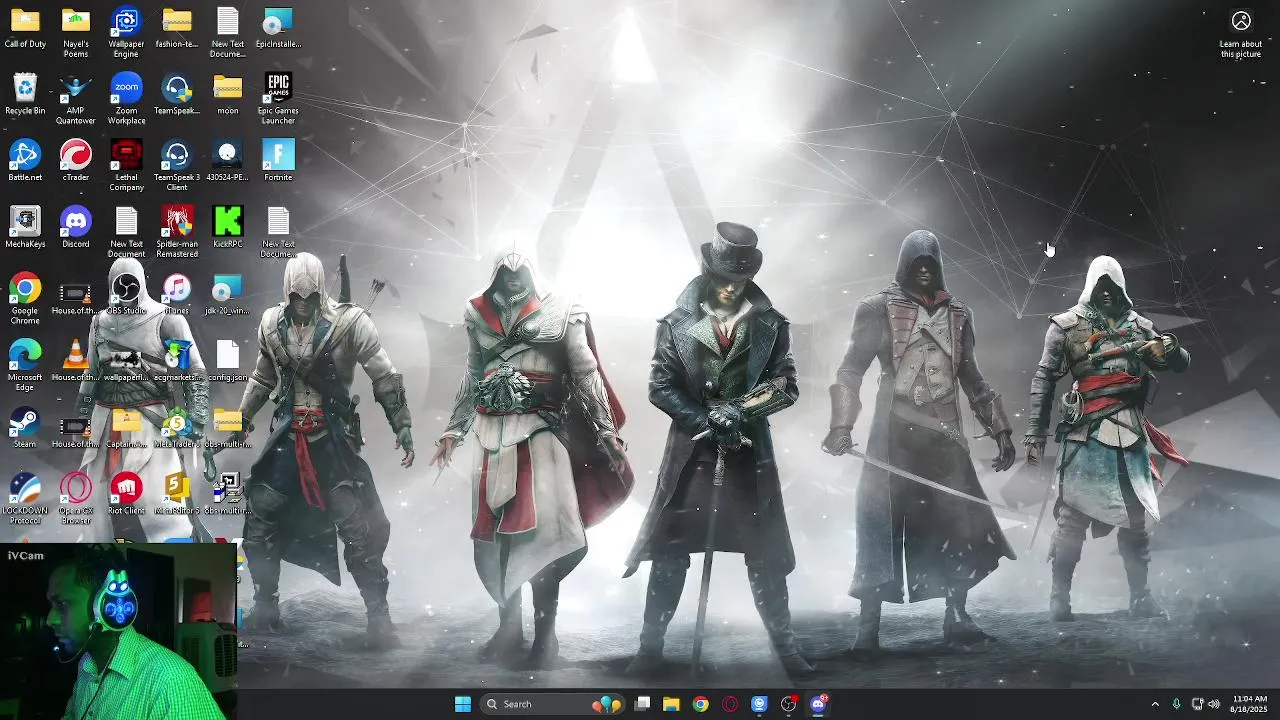This screenshot has width=1280, height=720.
Task: Launch Steam
Action: click(x=25, y=428)
